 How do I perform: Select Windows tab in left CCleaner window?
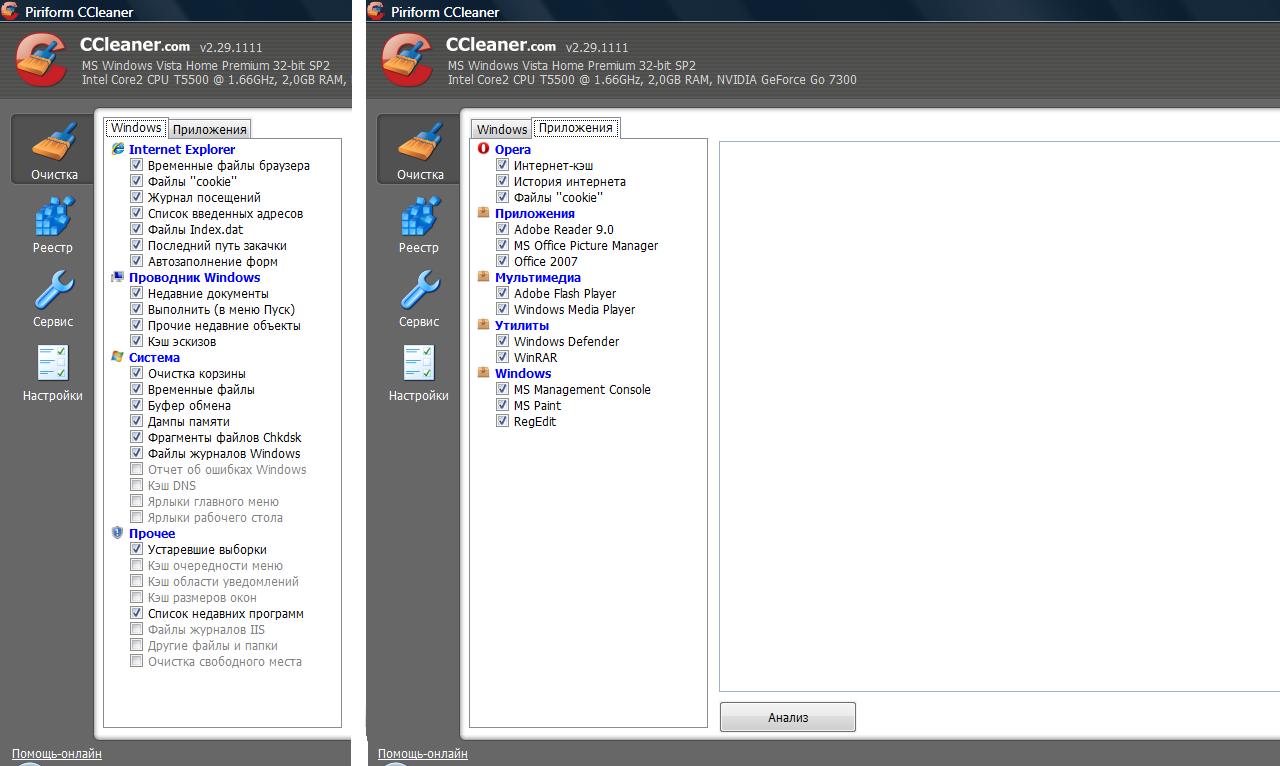[x=136, y=128]
